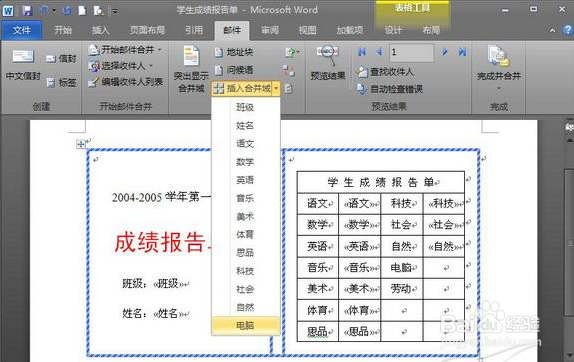Open the 布局 table tools tab
Viewport: 574px width, 362px height.
431,30
